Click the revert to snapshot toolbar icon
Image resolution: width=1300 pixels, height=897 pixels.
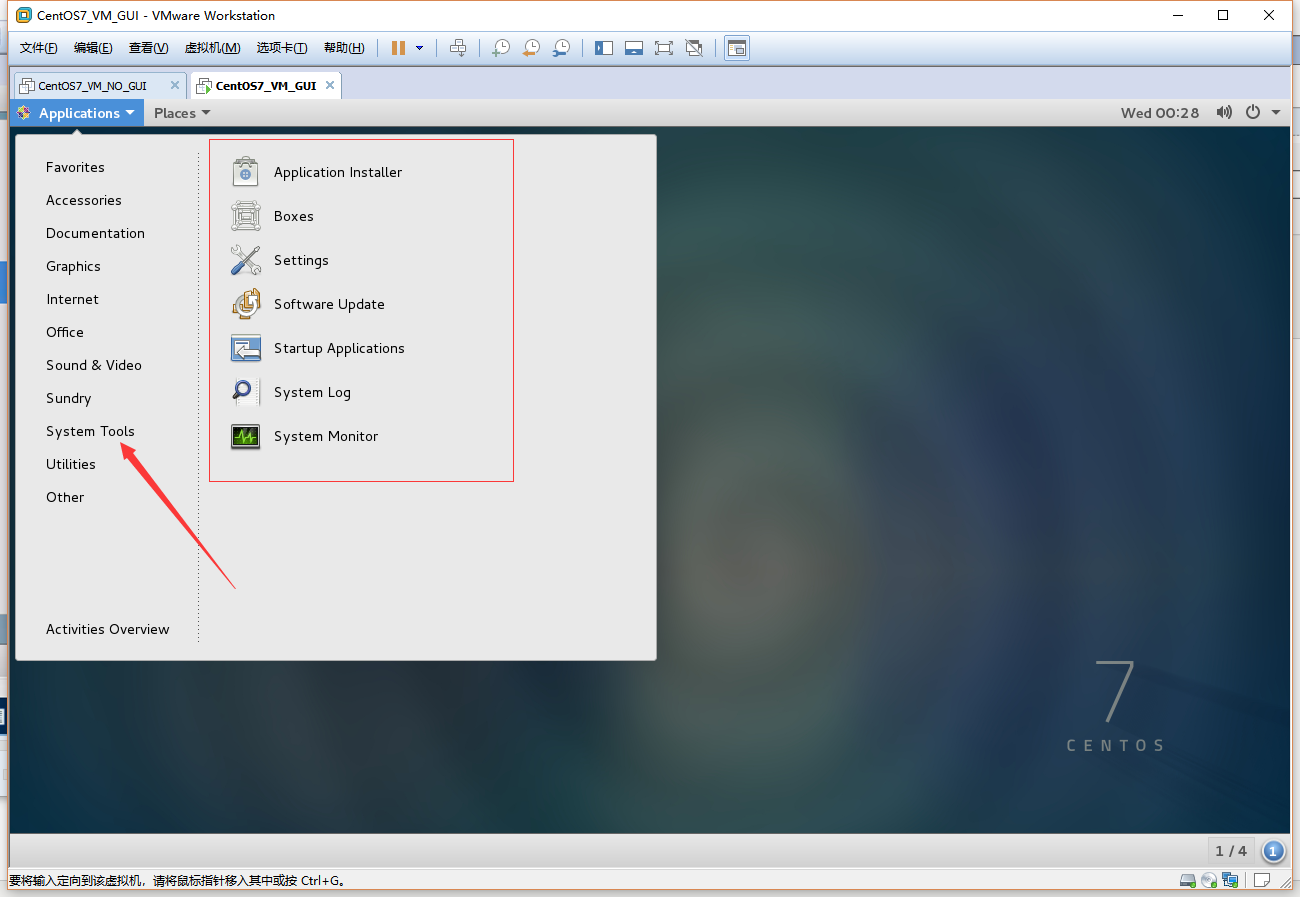(531, 48)
